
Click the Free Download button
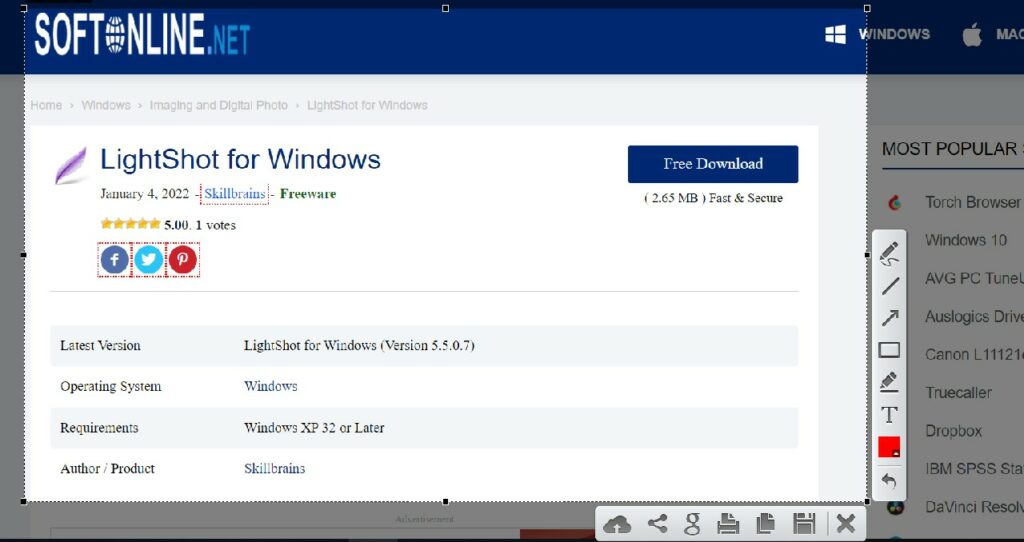click(x=712, y=164)
